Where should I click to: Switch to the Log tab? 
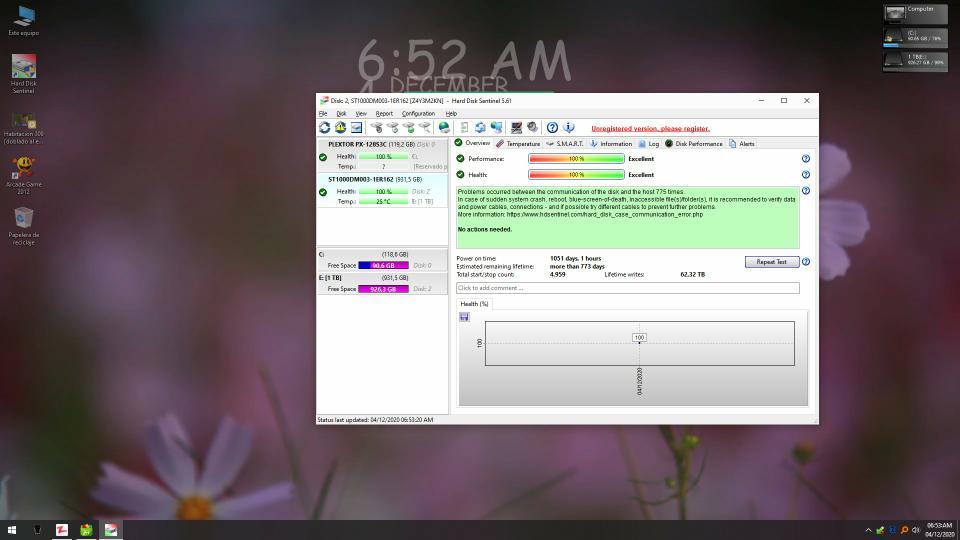click(x=648, y=144)
